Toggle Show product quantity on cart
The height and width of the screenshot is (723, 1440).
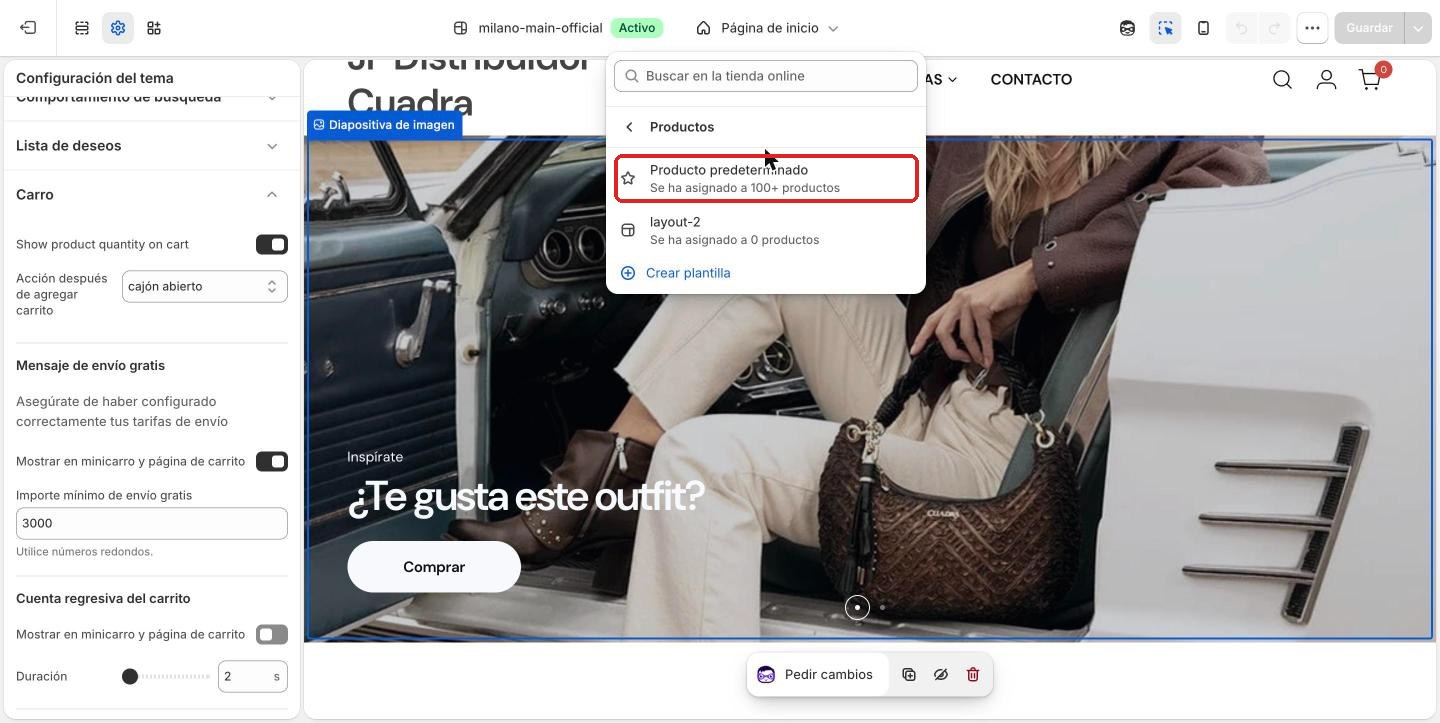[x=272, y=245]
